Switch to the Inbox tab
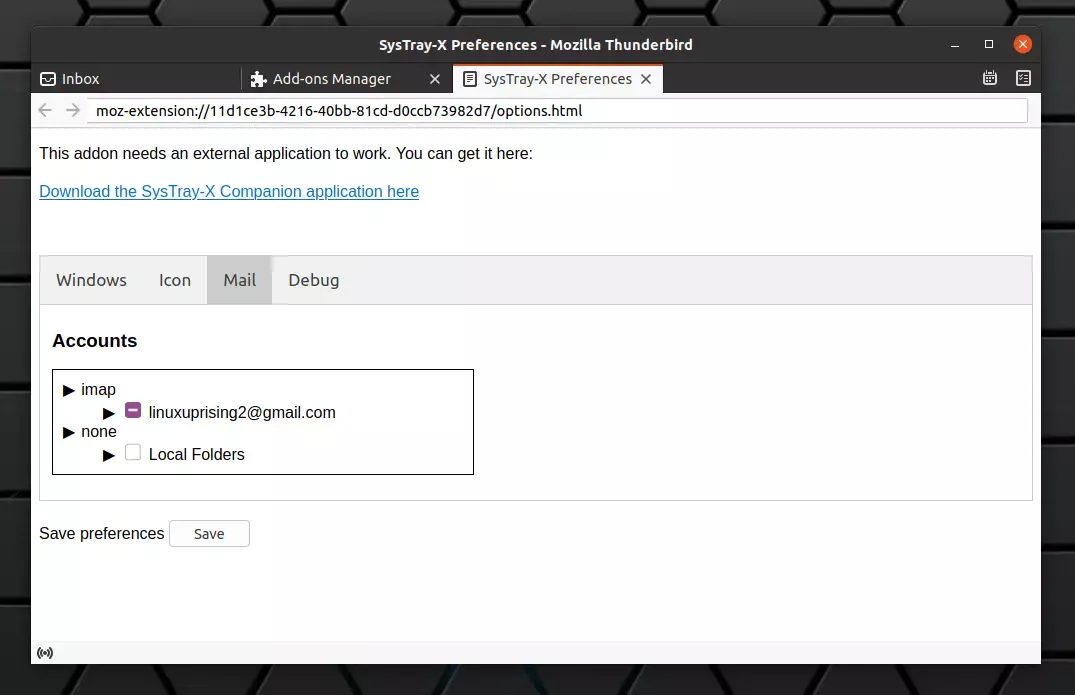 click(x=136, y=79)
